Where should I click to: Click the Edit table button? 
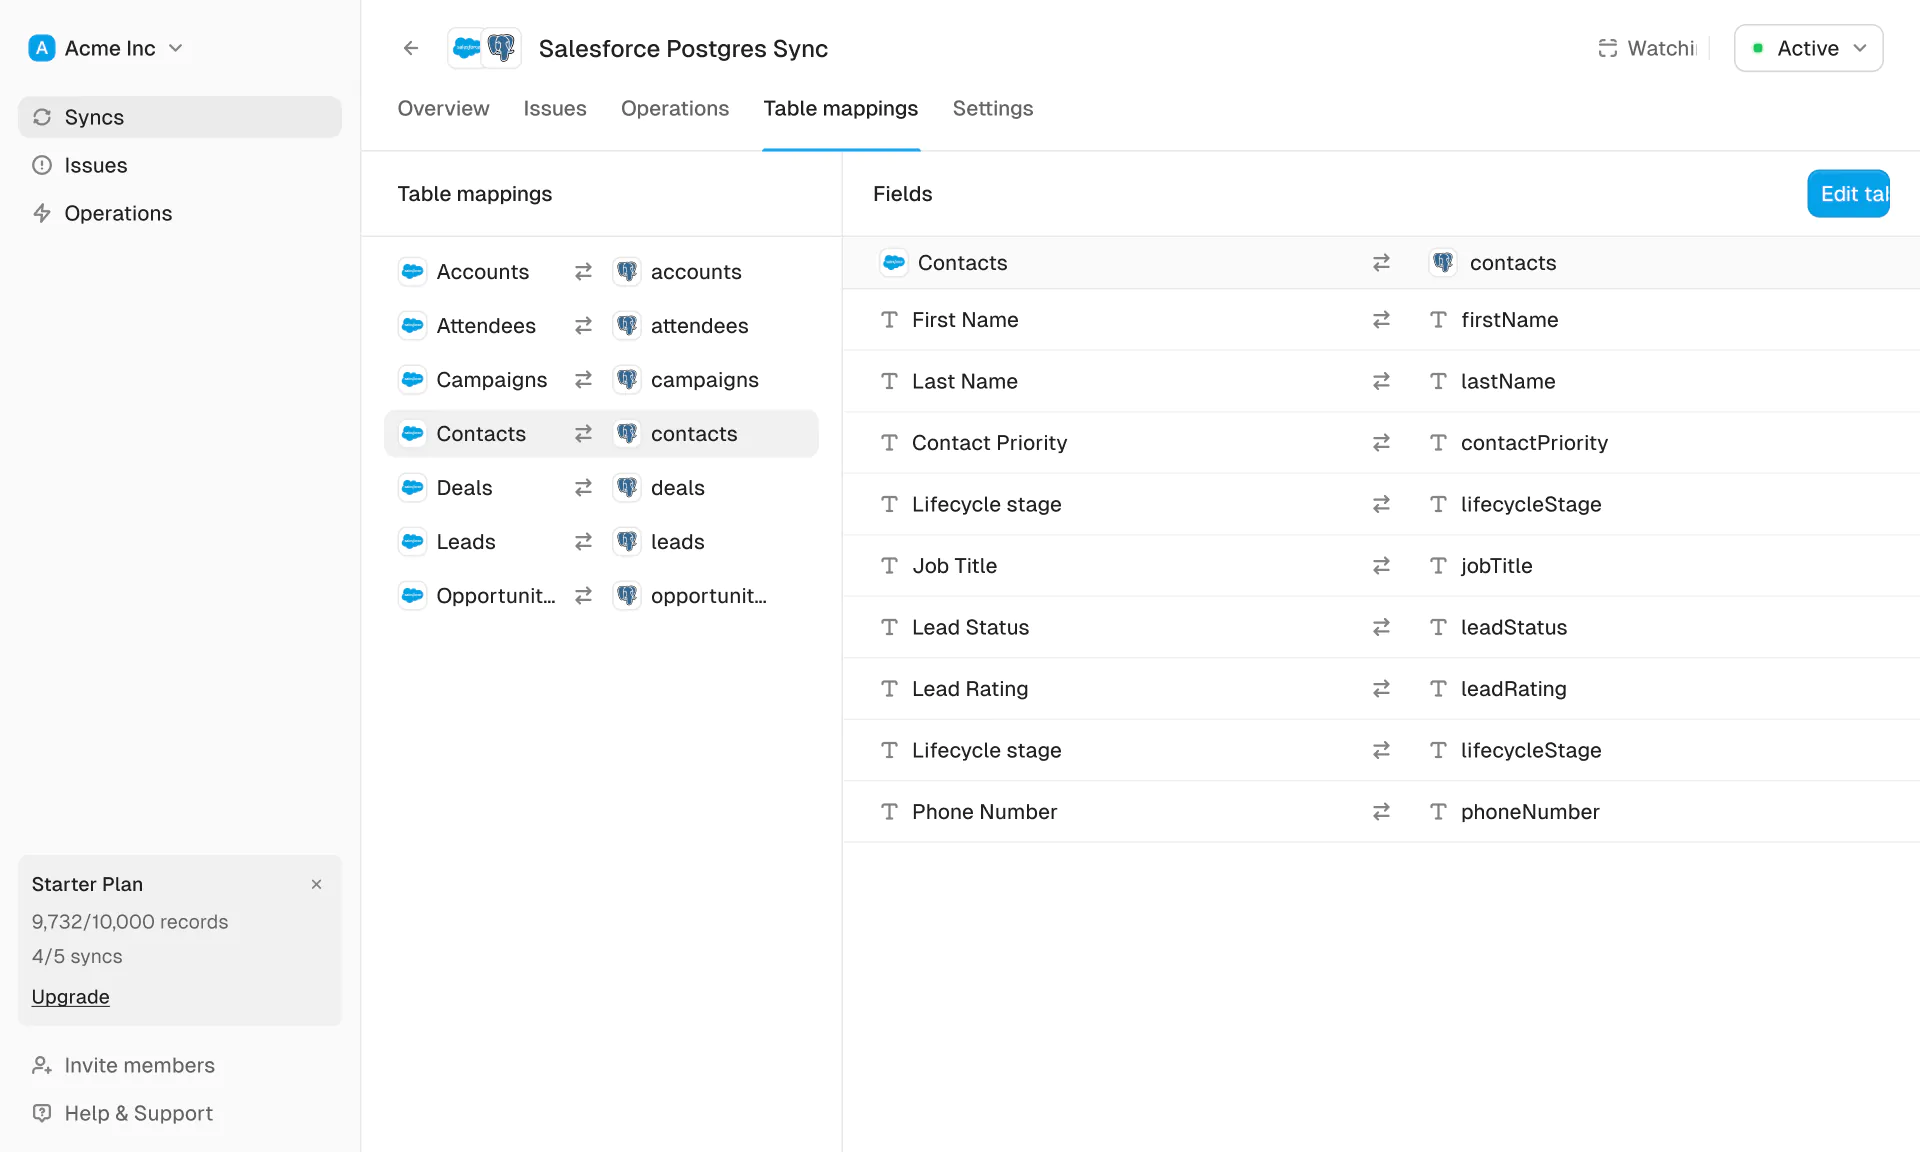pos(1848,194)
